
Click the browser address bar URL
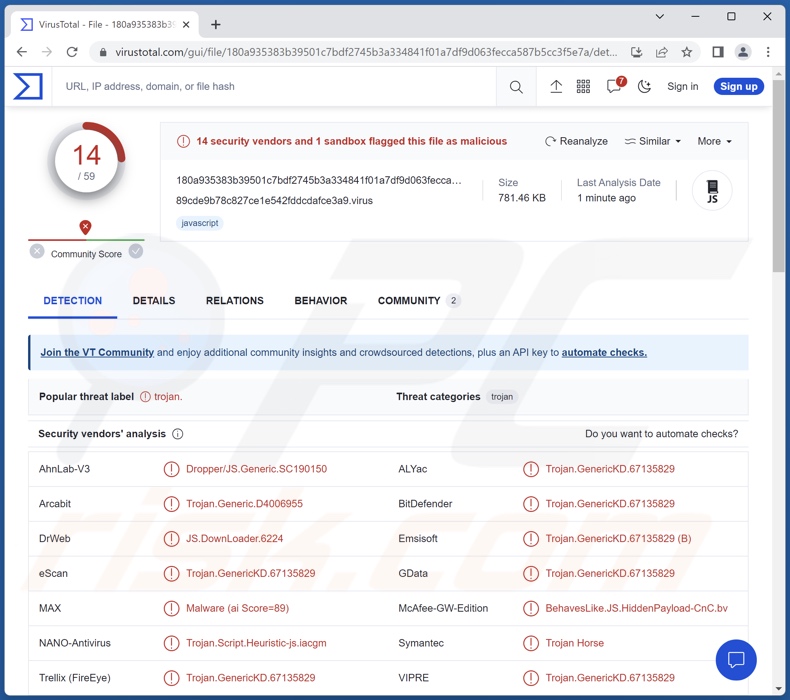pos(366,52)
